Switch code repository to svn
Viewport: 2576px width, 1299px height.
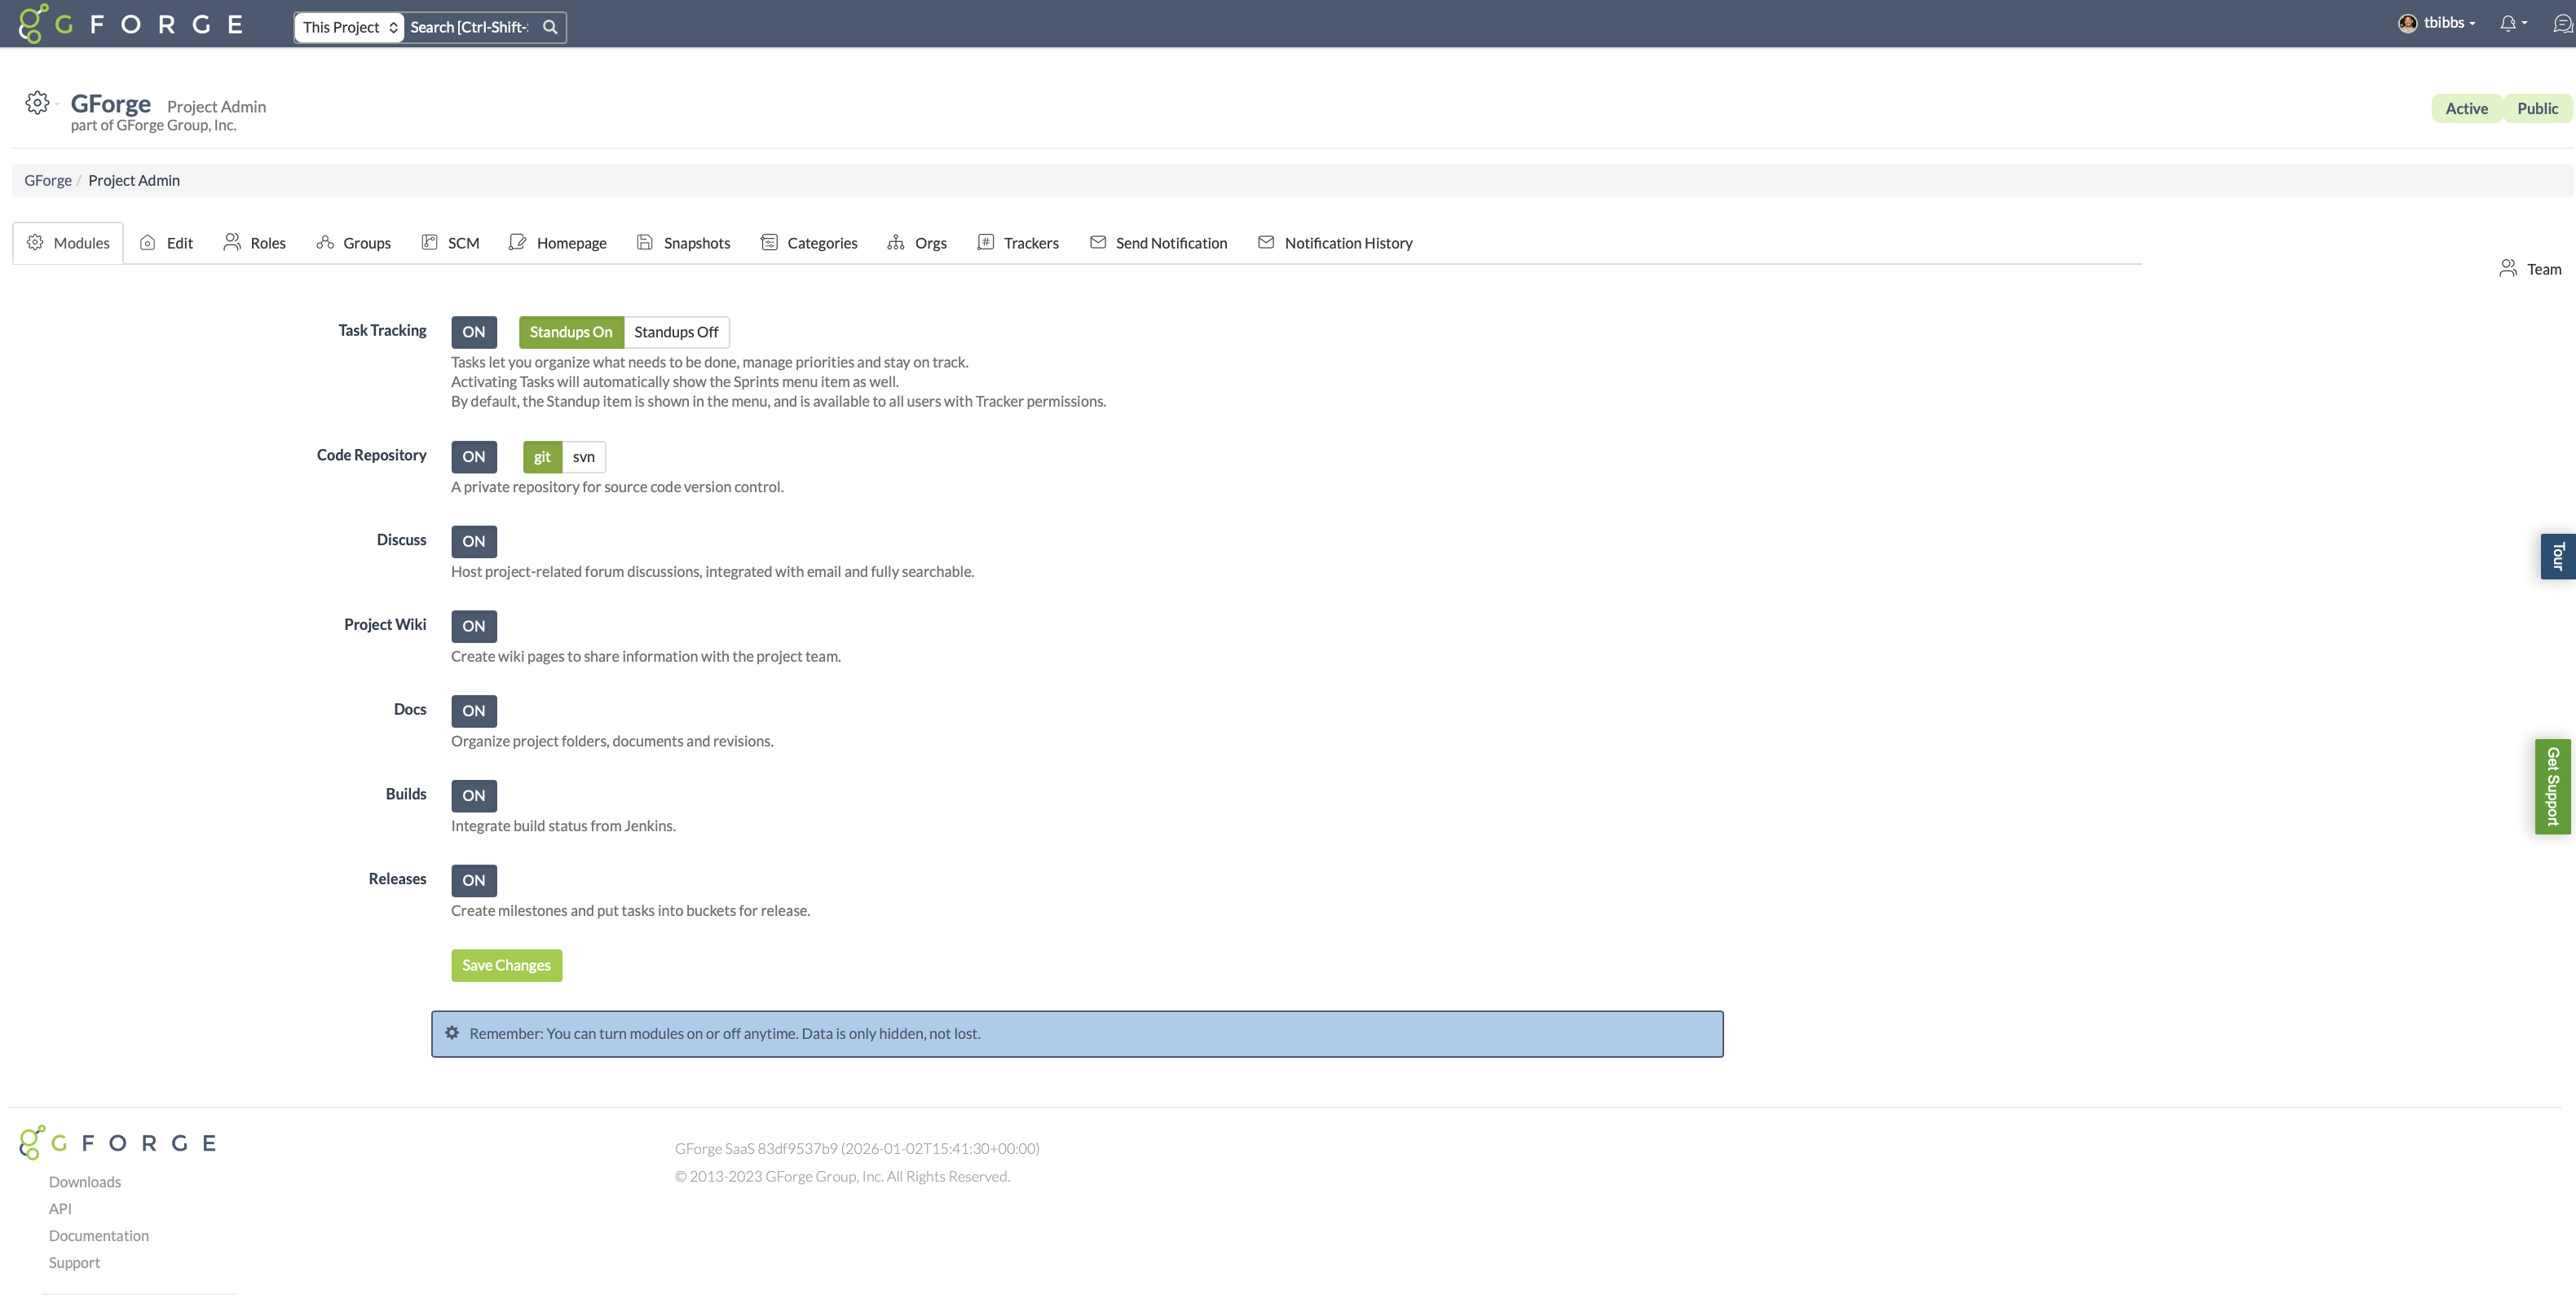click(x=583, y=457)
